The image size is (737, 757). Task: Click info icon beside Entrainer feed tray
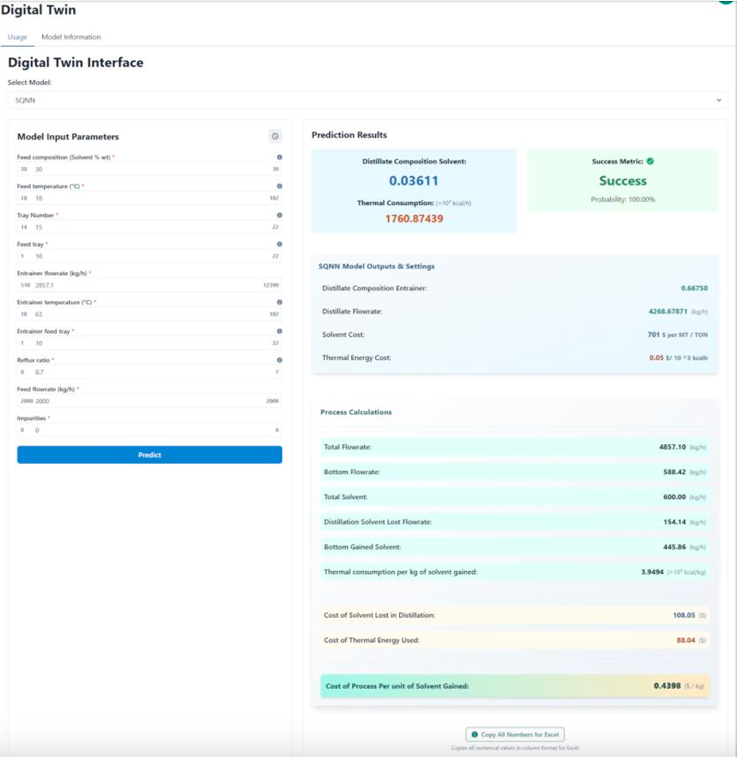click(x=279, y=331)
